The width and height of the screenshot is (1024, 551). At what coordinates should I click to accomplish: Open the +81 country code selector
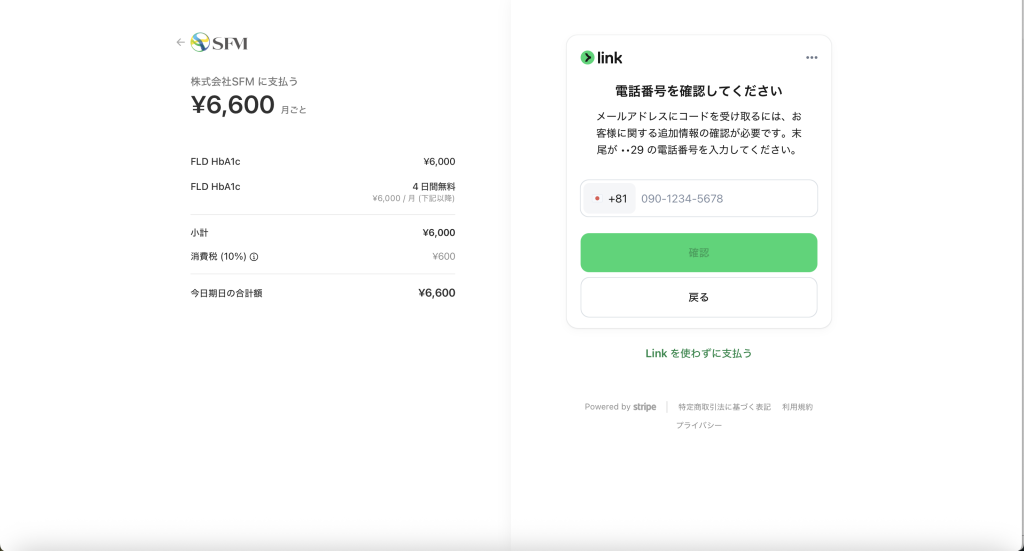(x=609, y=198)
